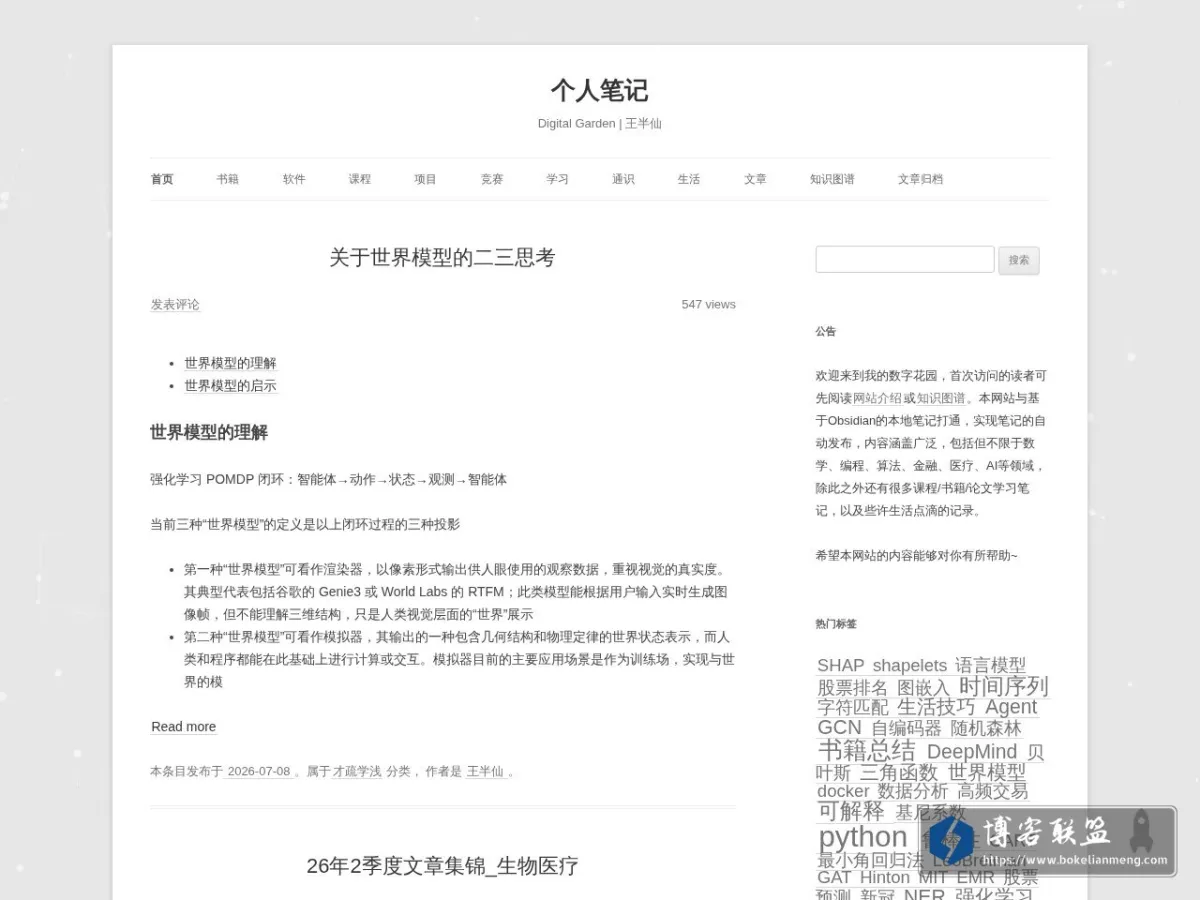
Task: Click the 热门标签 sidebar heading
Action: (836, 624)
